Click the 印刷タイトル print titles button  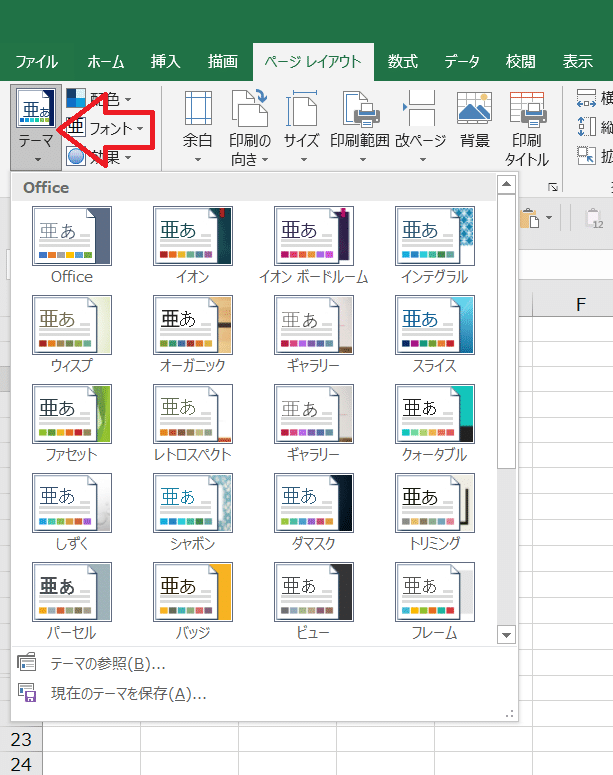pos(527,128)
